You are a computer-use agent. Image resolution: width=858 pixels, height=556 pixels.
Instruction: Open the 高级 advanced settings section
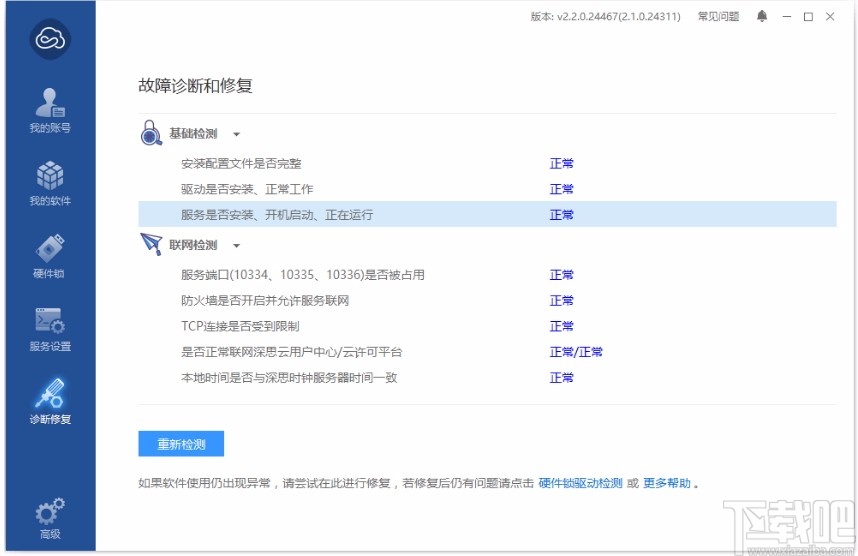click(50, 518)
